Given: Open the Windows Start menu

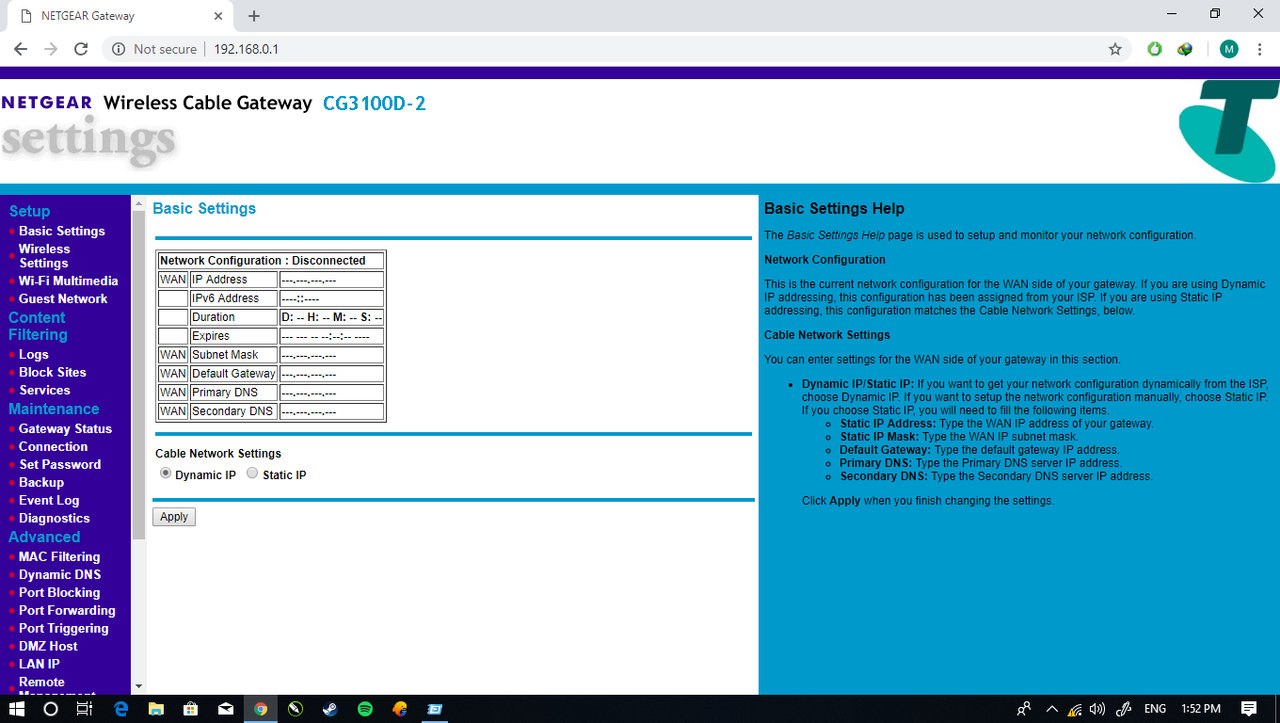Looking at the screenshot, I should pyautogui.click(x=17, y=708).
